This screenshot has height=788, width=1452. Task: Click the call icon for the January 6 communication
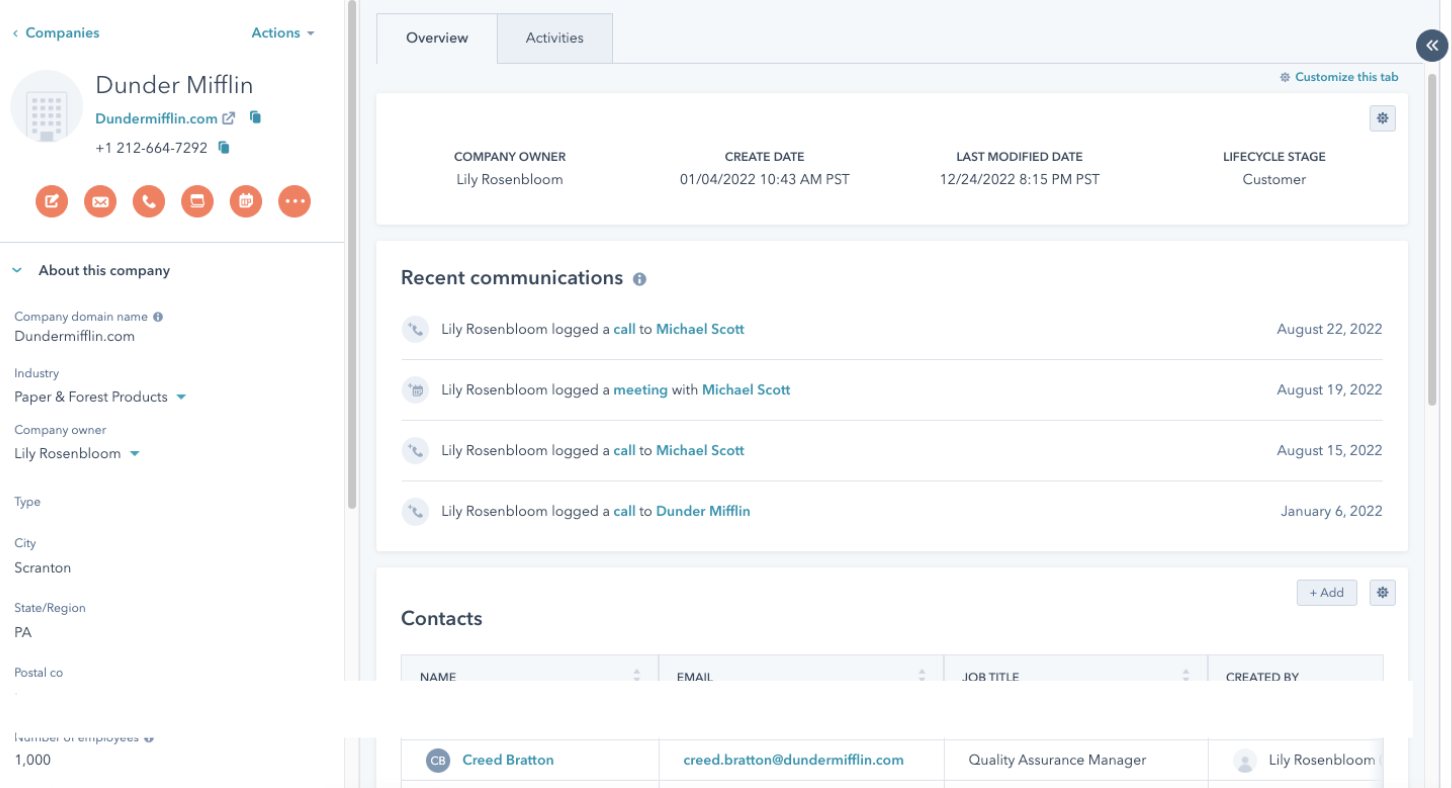tap(415, 512)
